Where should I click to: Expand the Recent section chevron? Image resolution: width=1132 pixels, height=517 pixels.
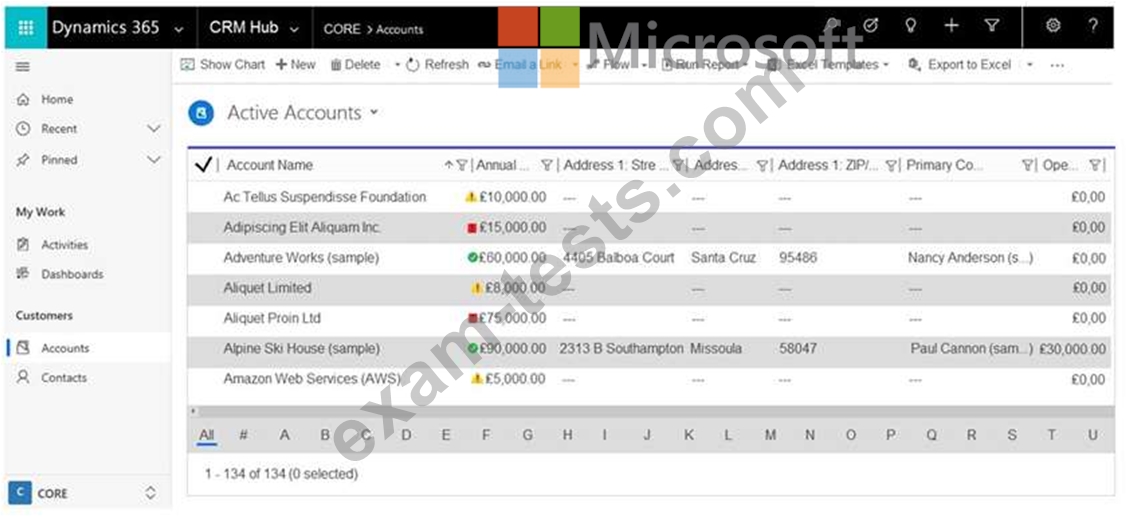coord(153,129)
